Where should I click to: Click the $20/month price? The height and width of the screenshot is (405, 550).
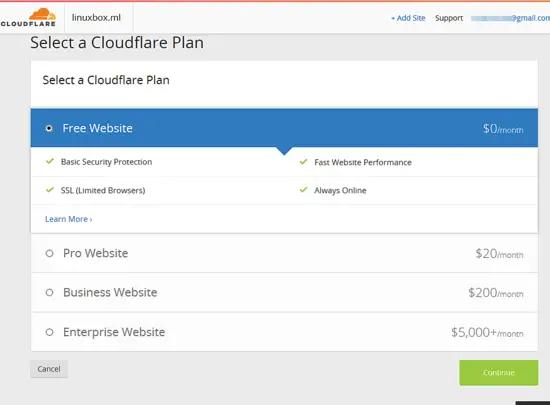(x=499, y=254)
